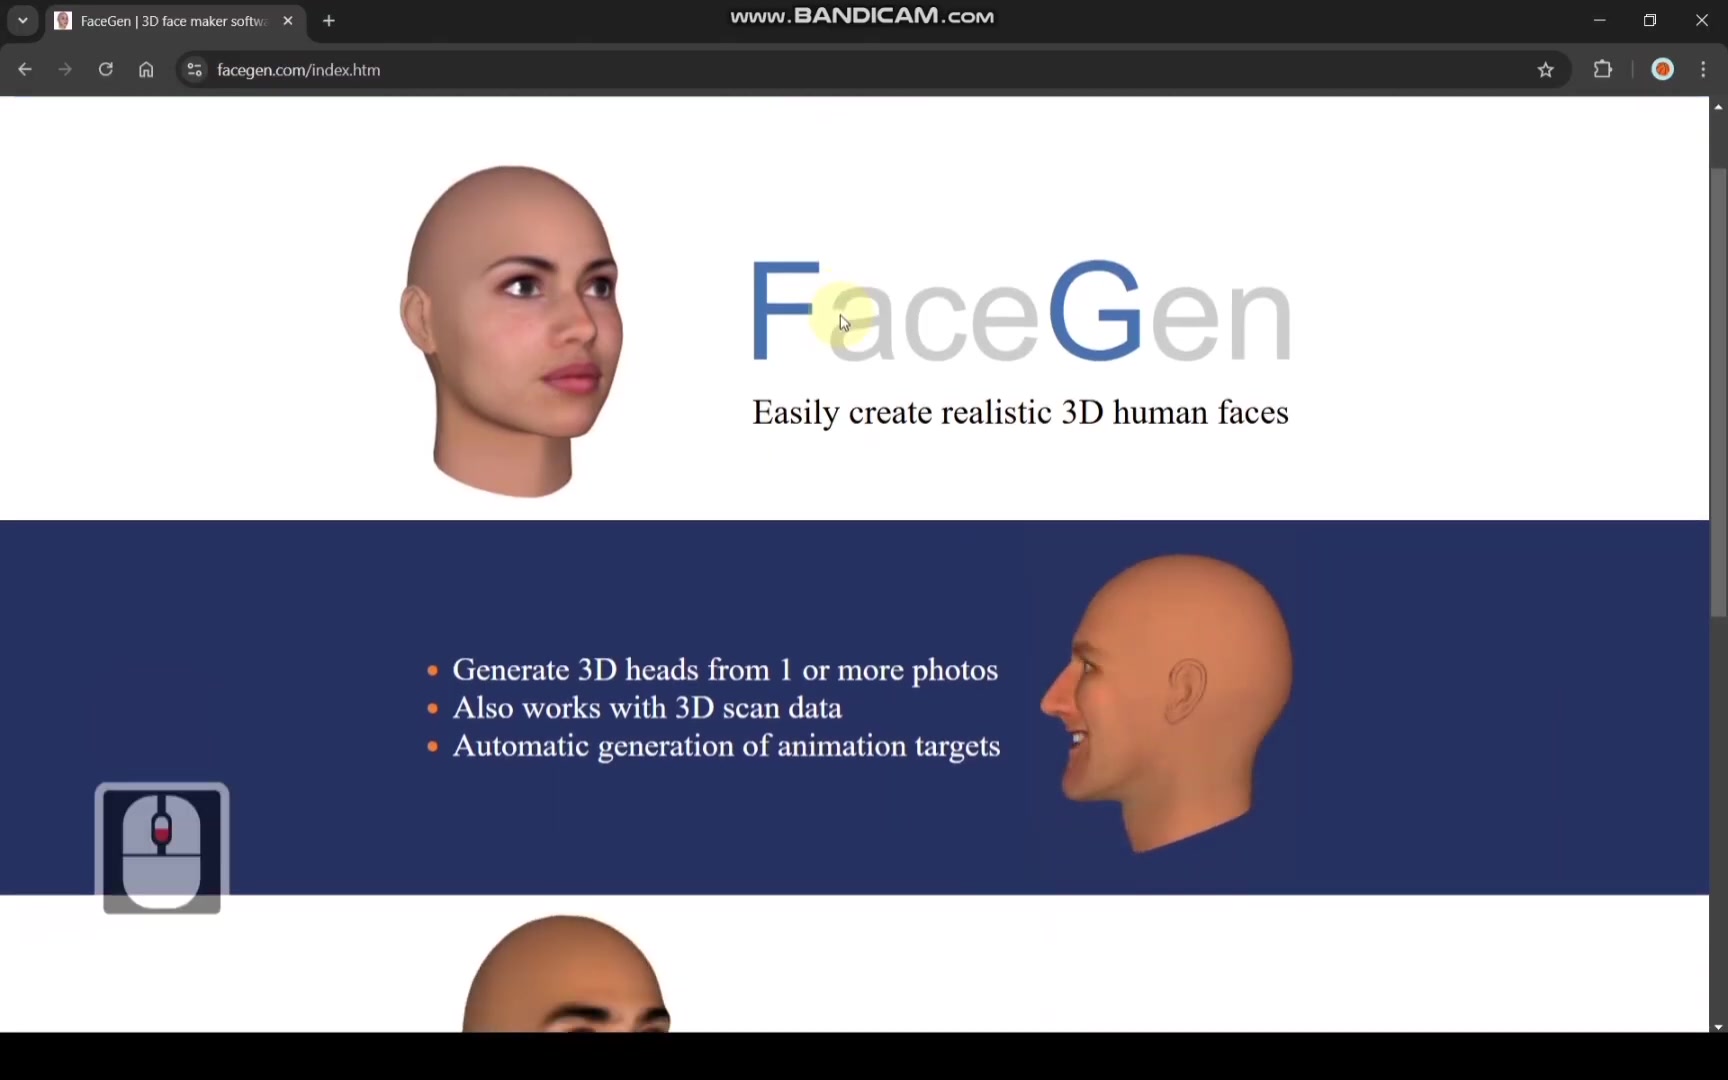This screenshot has width=1728, height=1080.
Task: Click the FaceGen logo
Action: tap(1021, 311)
